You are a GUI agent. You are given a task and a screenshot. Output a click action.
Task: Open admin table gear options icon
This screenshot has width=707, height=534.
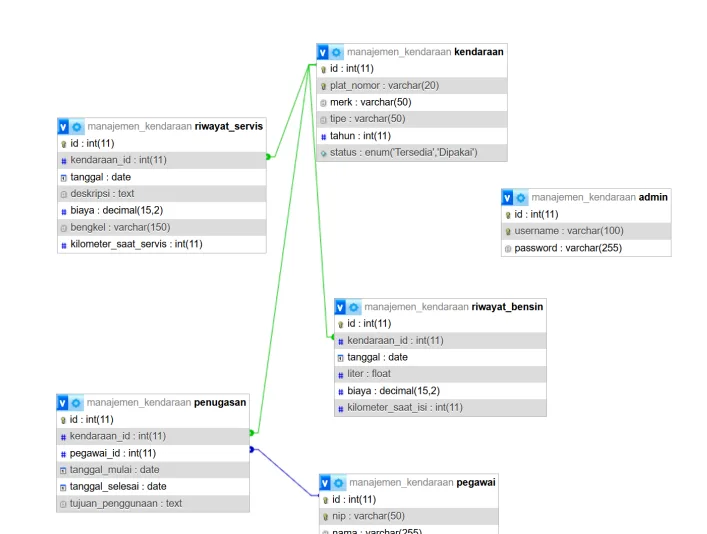click(521, 198)
